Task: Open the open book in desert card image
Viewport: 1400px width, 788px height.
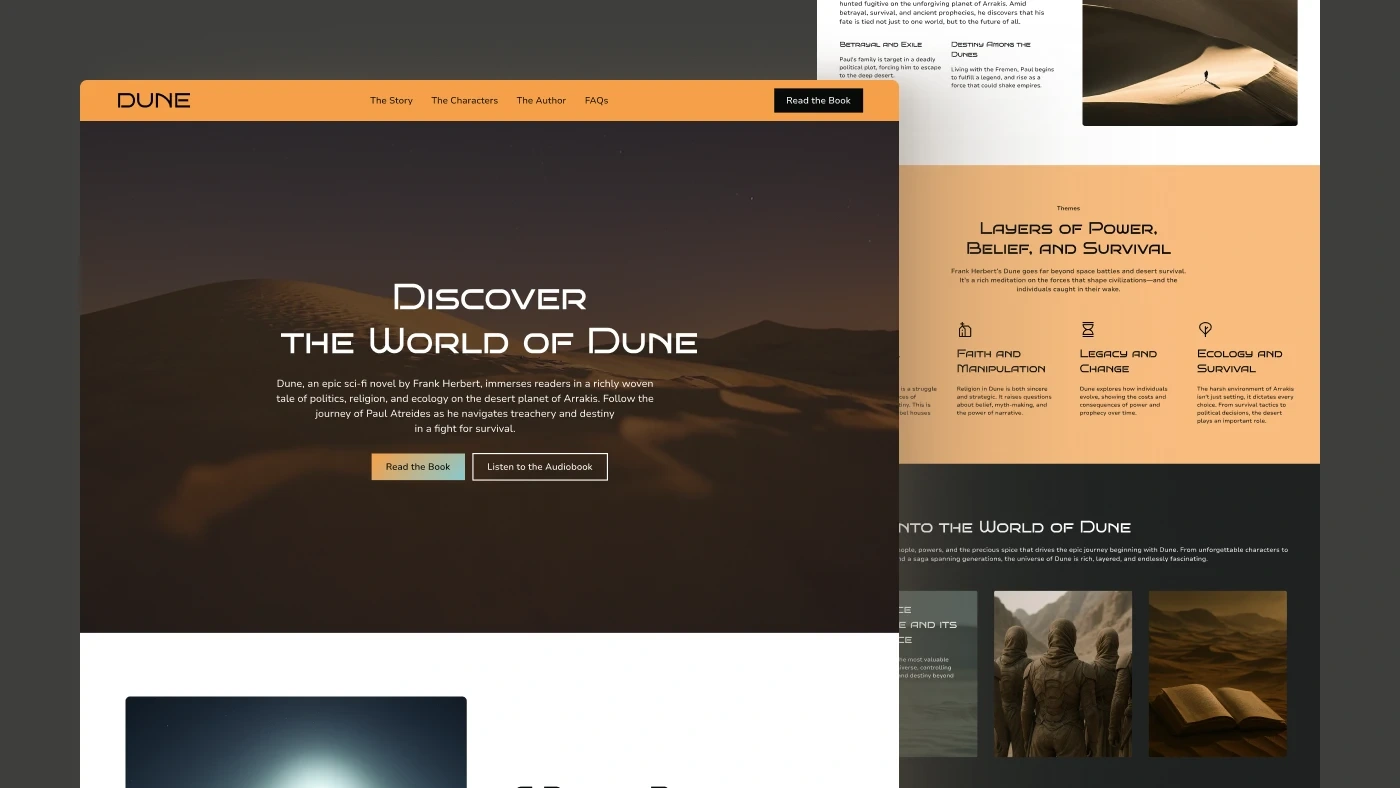Action: click(1218, 674)
